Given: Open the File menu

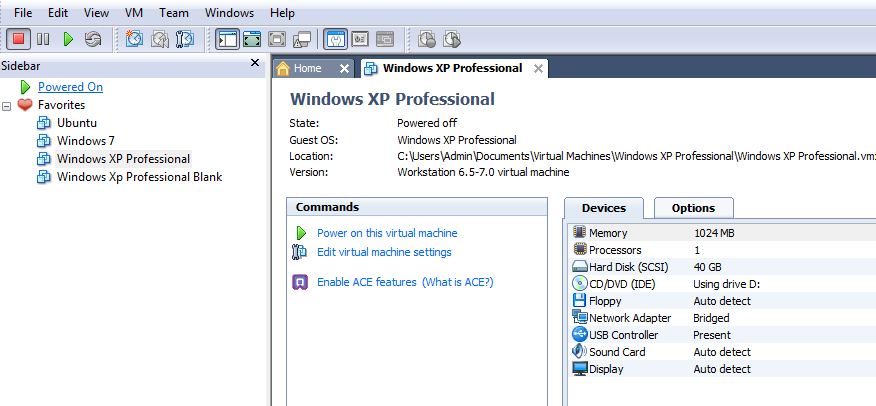Looking at the screenshot, I should click(x=23, y=13).
